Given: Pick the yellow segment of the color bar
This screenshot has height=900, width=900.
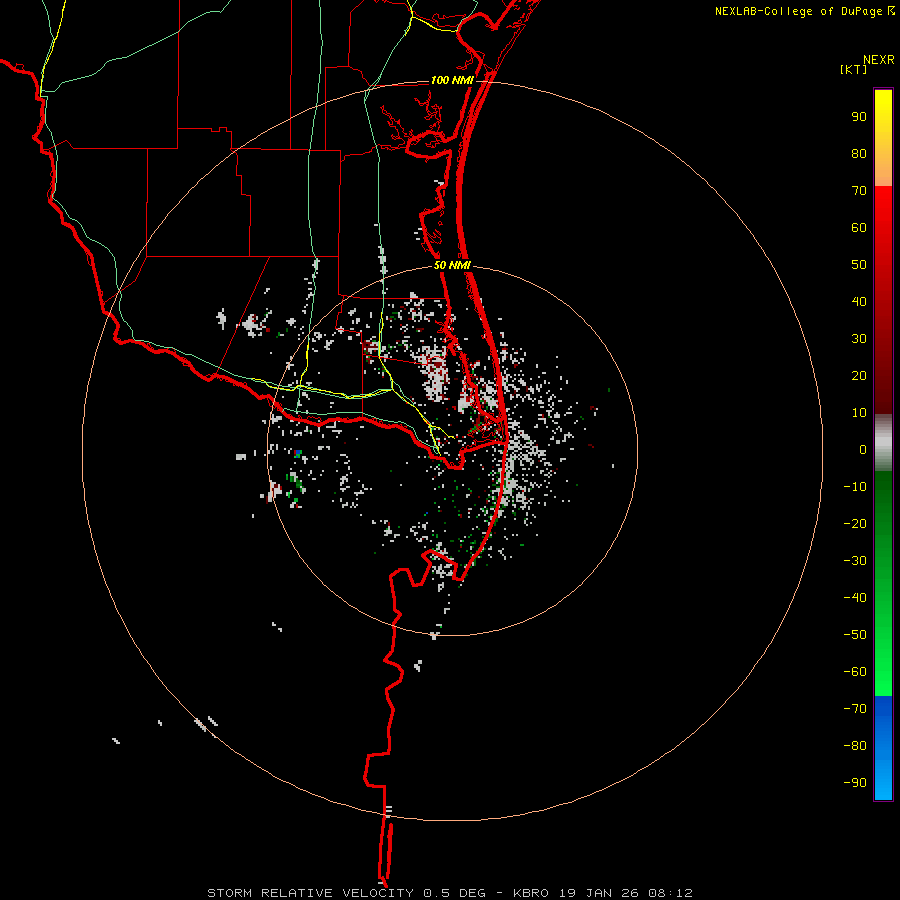Looking at the screenshot, I should click(x=883, y=138).
